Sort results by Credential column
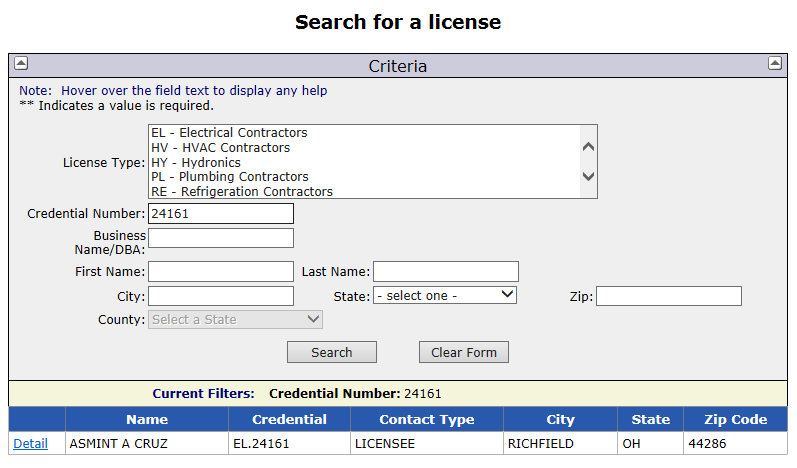The image size is (797, 468). (x=289, y=419)
